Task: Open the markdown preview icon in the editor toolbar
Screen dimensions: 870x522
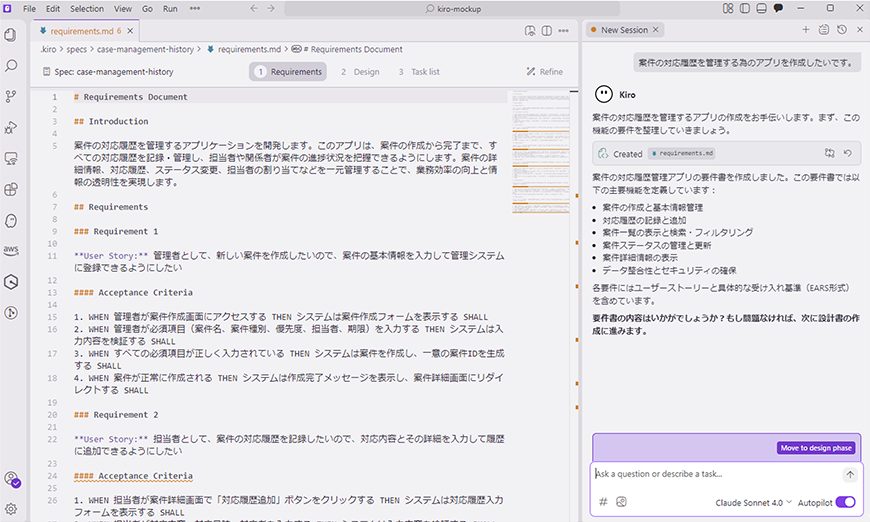Action: coord(530,31)
